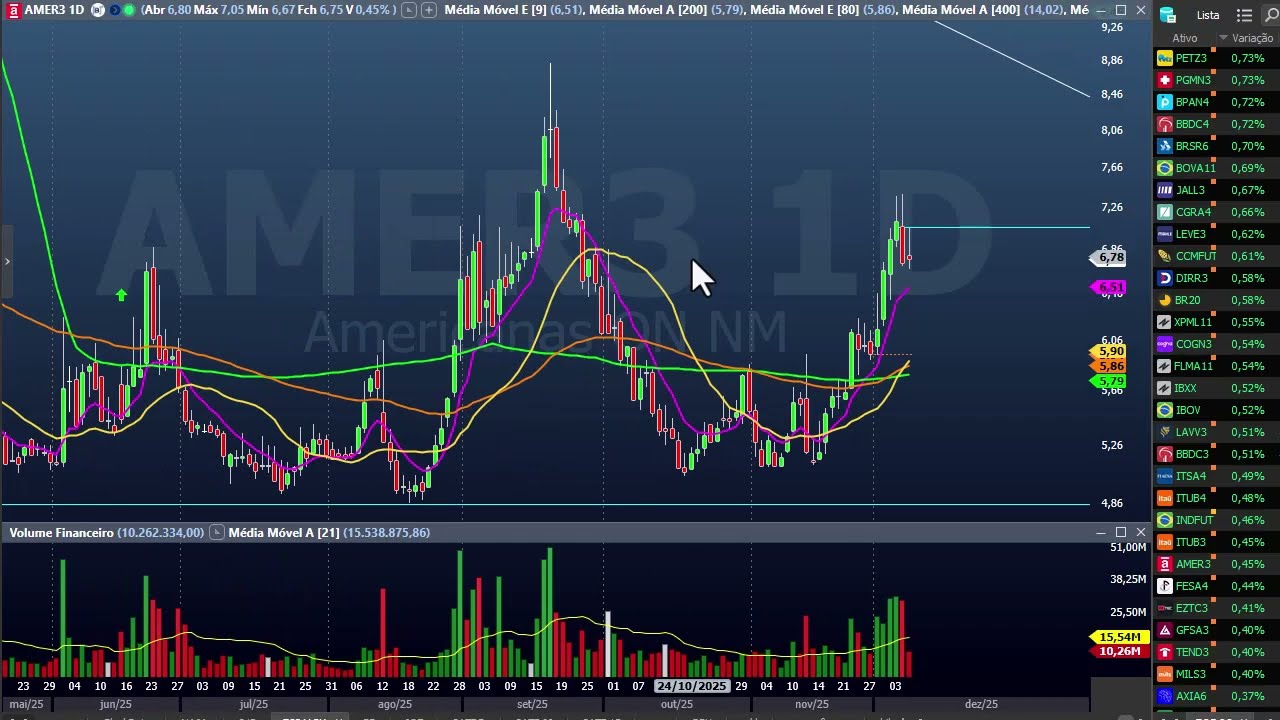Viewport: 1280px width, 720px height.
Task: Select the FESA4 row in the watchlist
Action: click(x=1216, y=586)
